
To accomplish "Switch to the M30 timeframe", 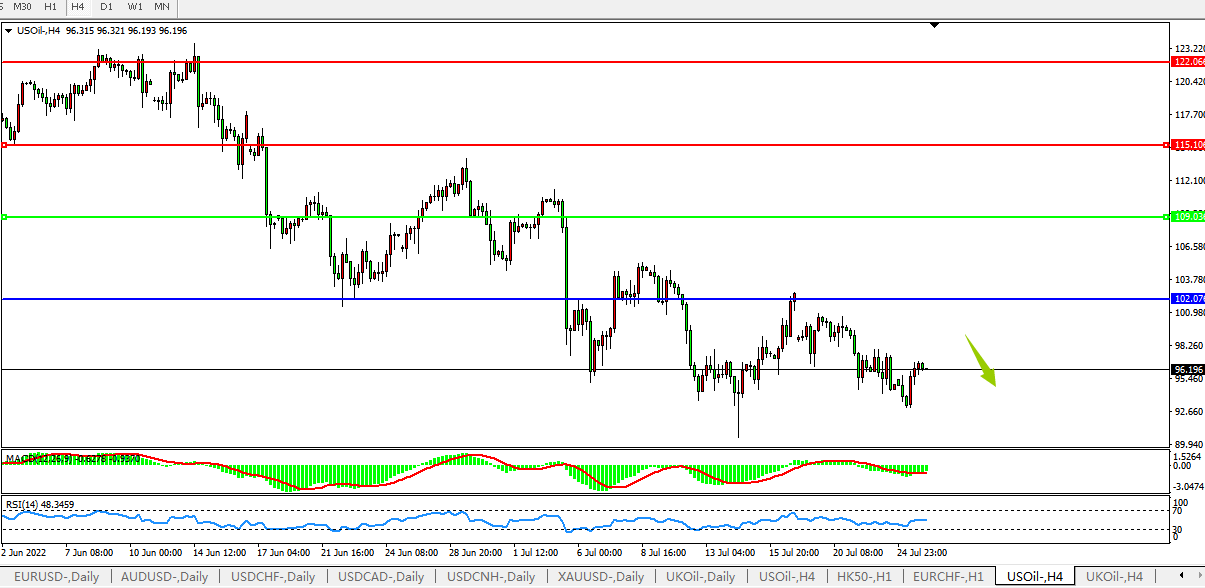I will (22, 7).
